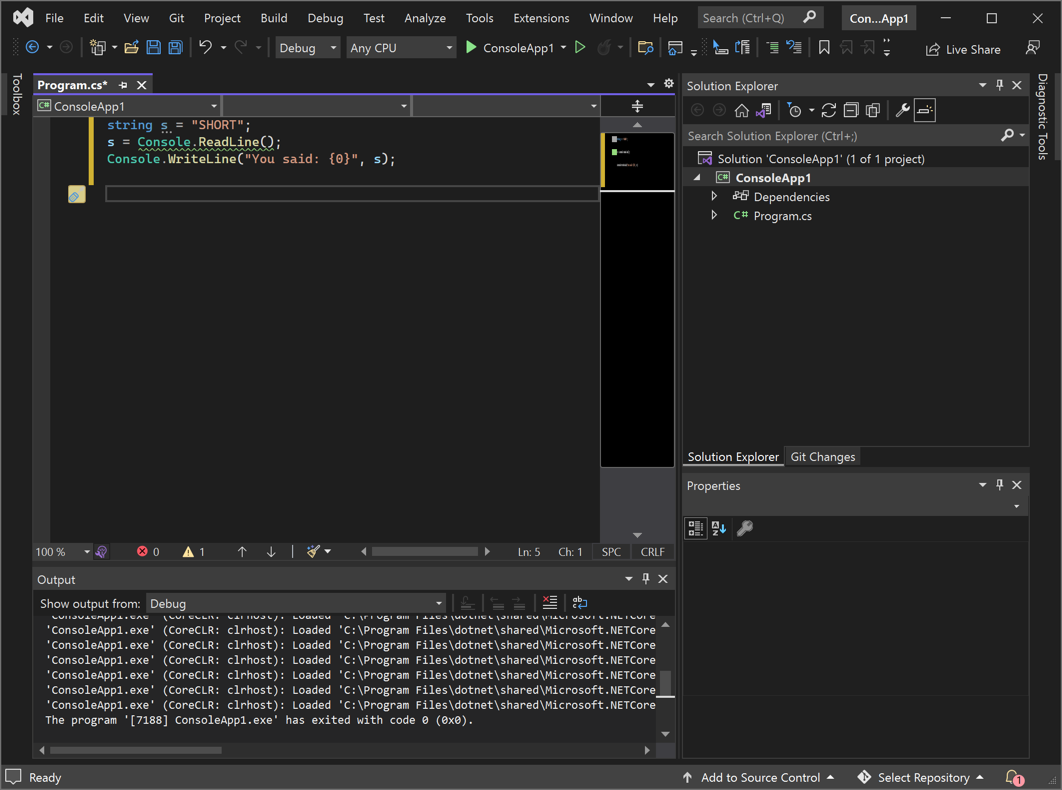The width and height of the screenshot is (1062, 790).
Task: Open ConsoleApp1 navigation combo box
Action: point(127,106)
